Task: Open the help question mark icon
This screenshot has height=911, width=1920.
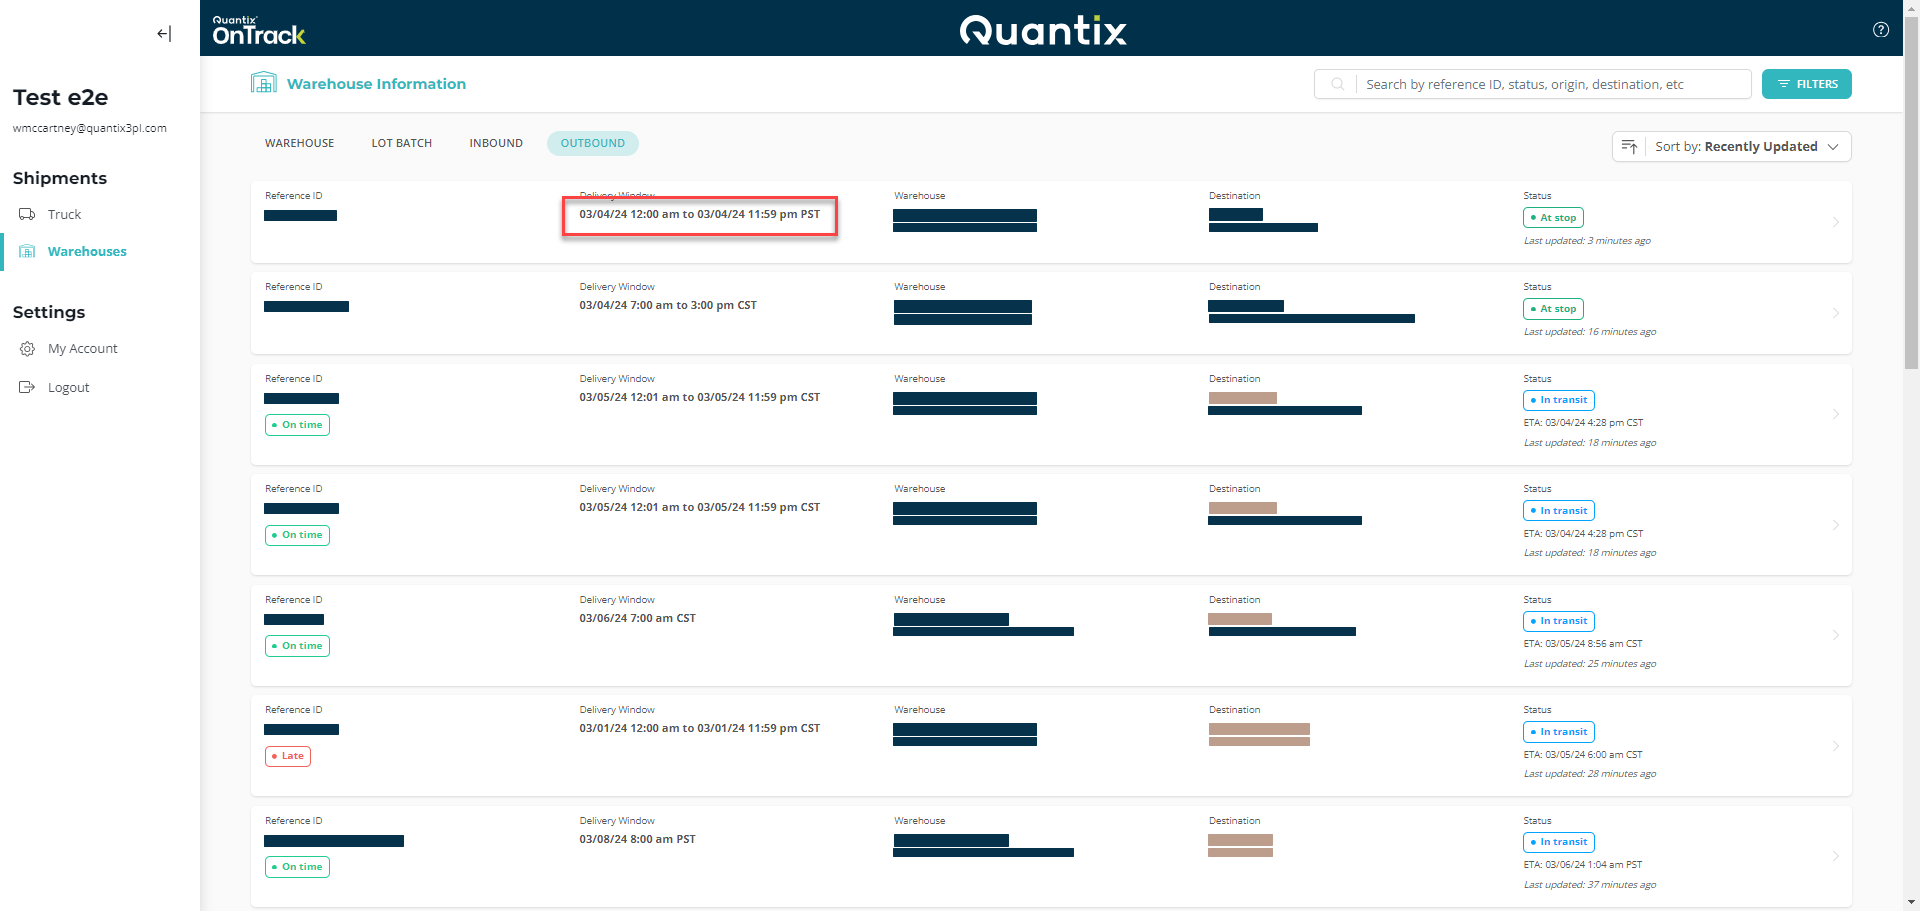Action: click(1881, 29)
